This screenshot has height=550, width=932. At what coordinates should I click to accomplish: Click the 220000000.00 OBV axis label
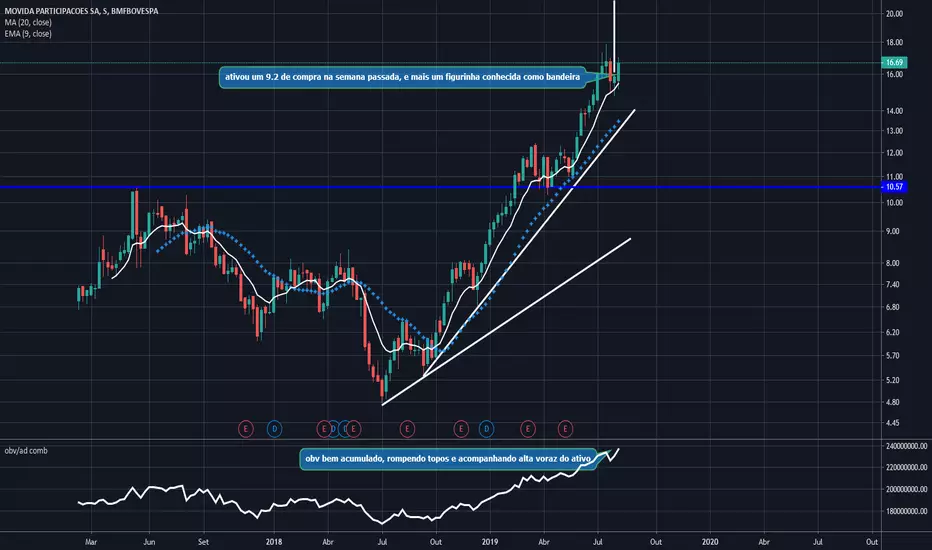(906, 467)
